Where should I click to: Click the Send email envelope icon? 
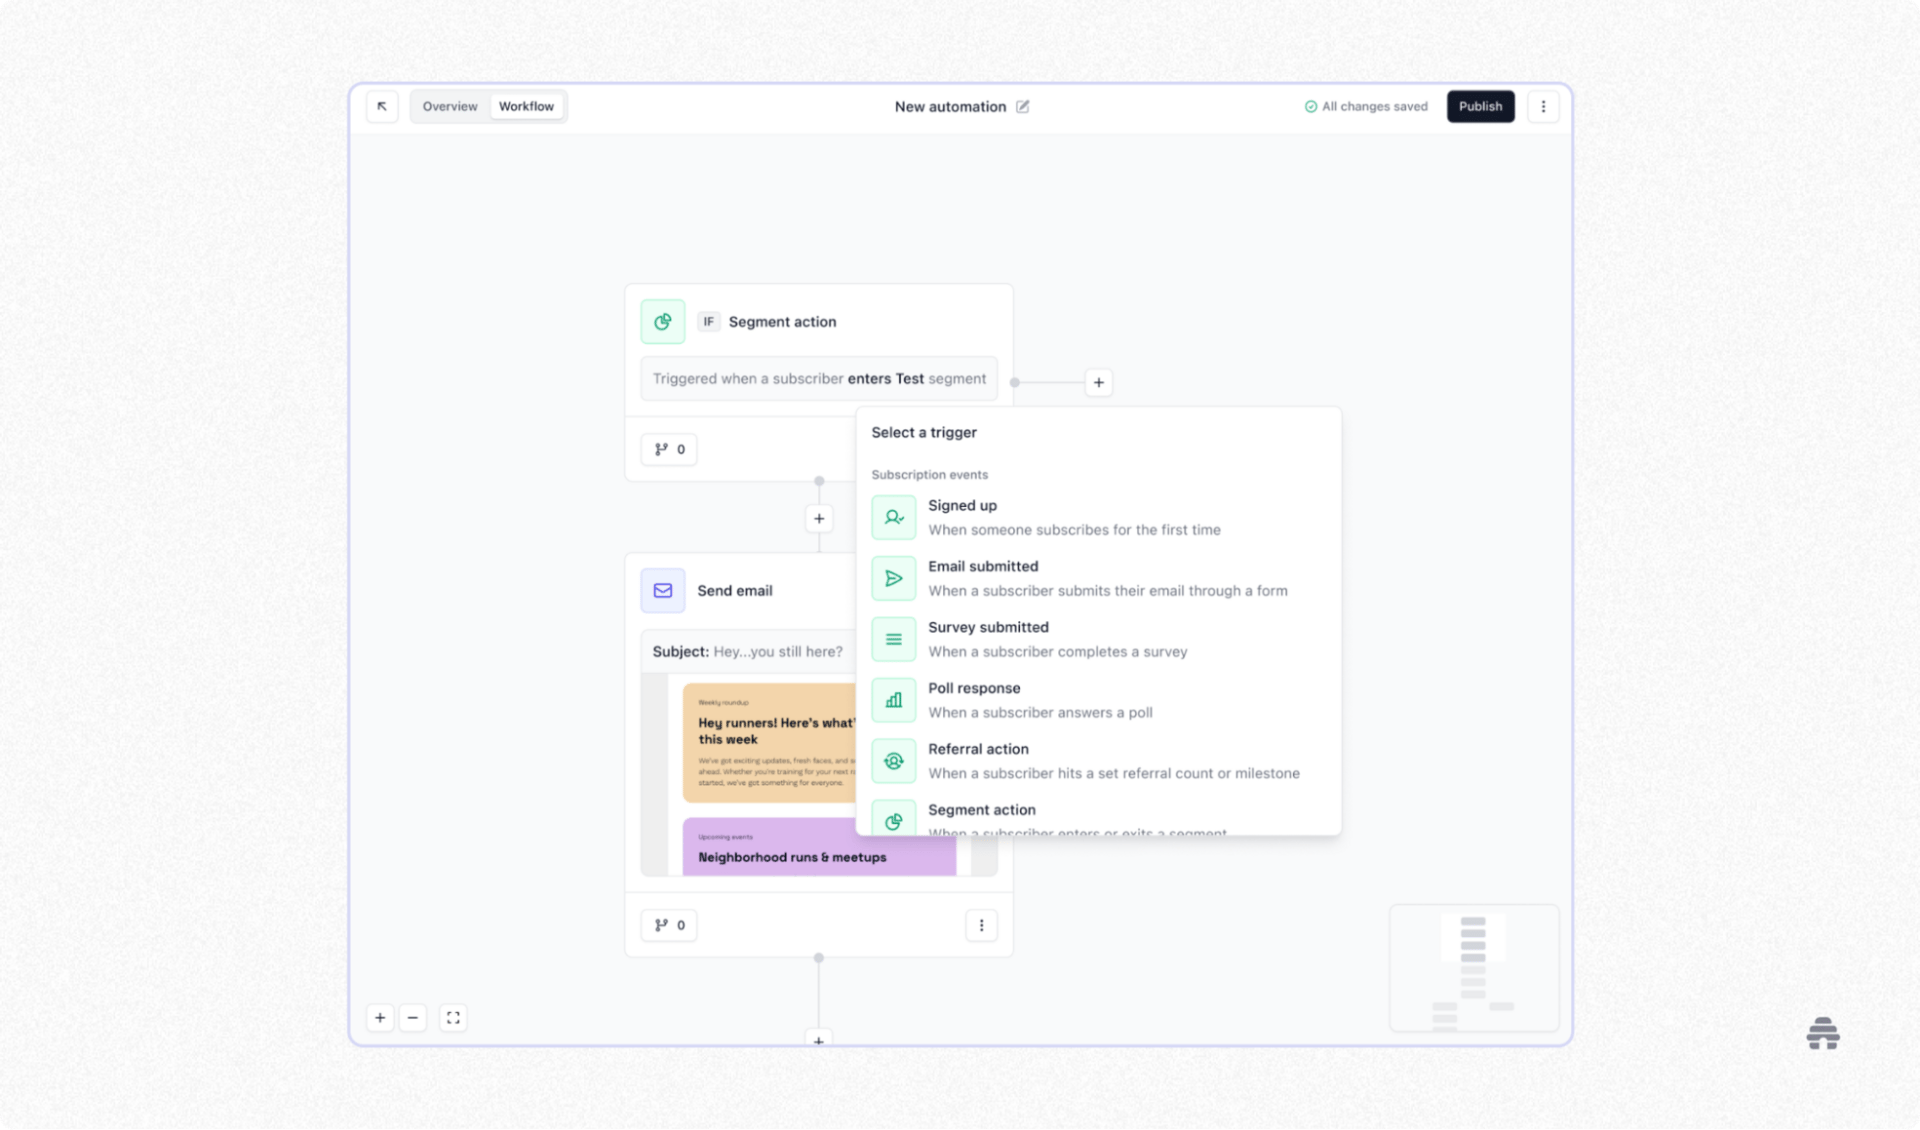pyautogui.click(x=662, y=590)
